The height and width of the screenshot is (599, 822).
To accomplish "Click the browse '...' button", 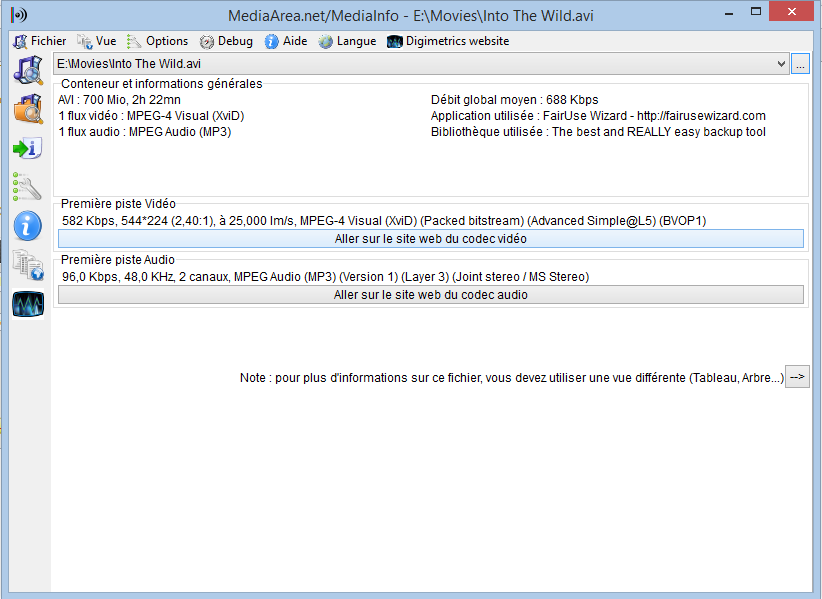I will [x=800, y=64].
